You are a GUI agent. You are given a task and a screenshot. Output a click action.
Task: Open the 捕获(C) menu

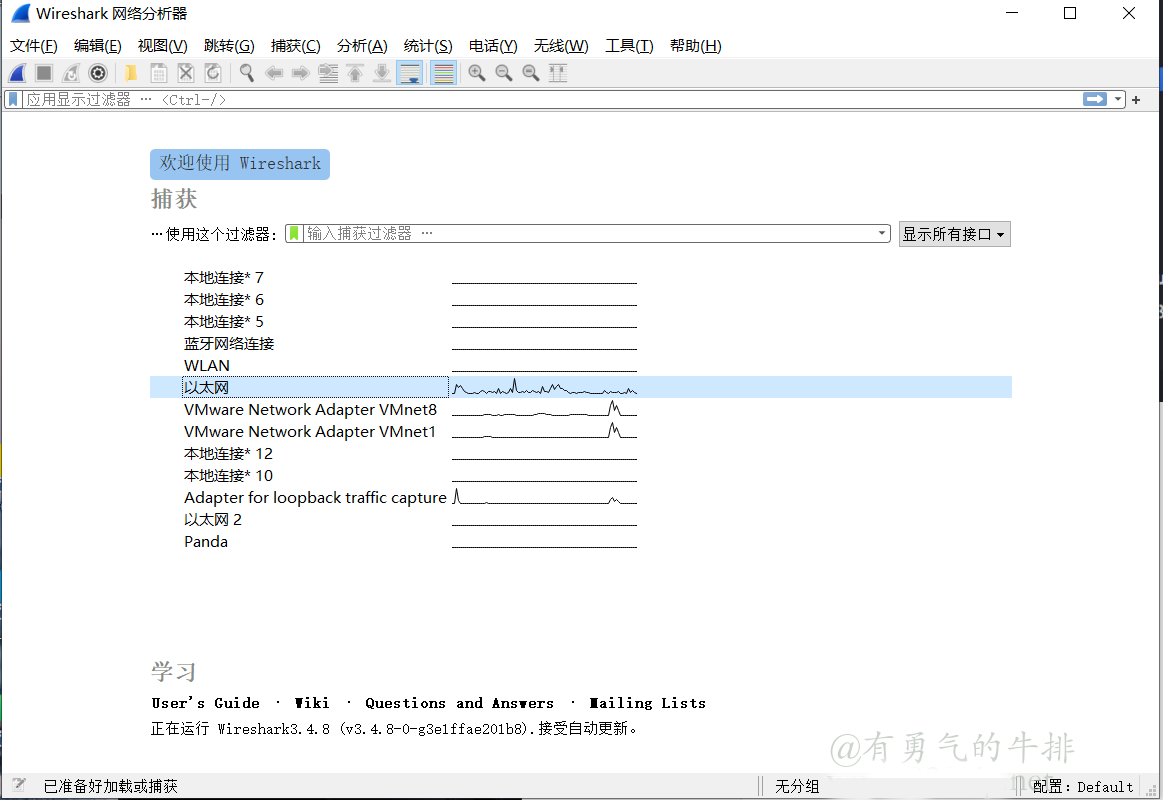click(295, 45)
